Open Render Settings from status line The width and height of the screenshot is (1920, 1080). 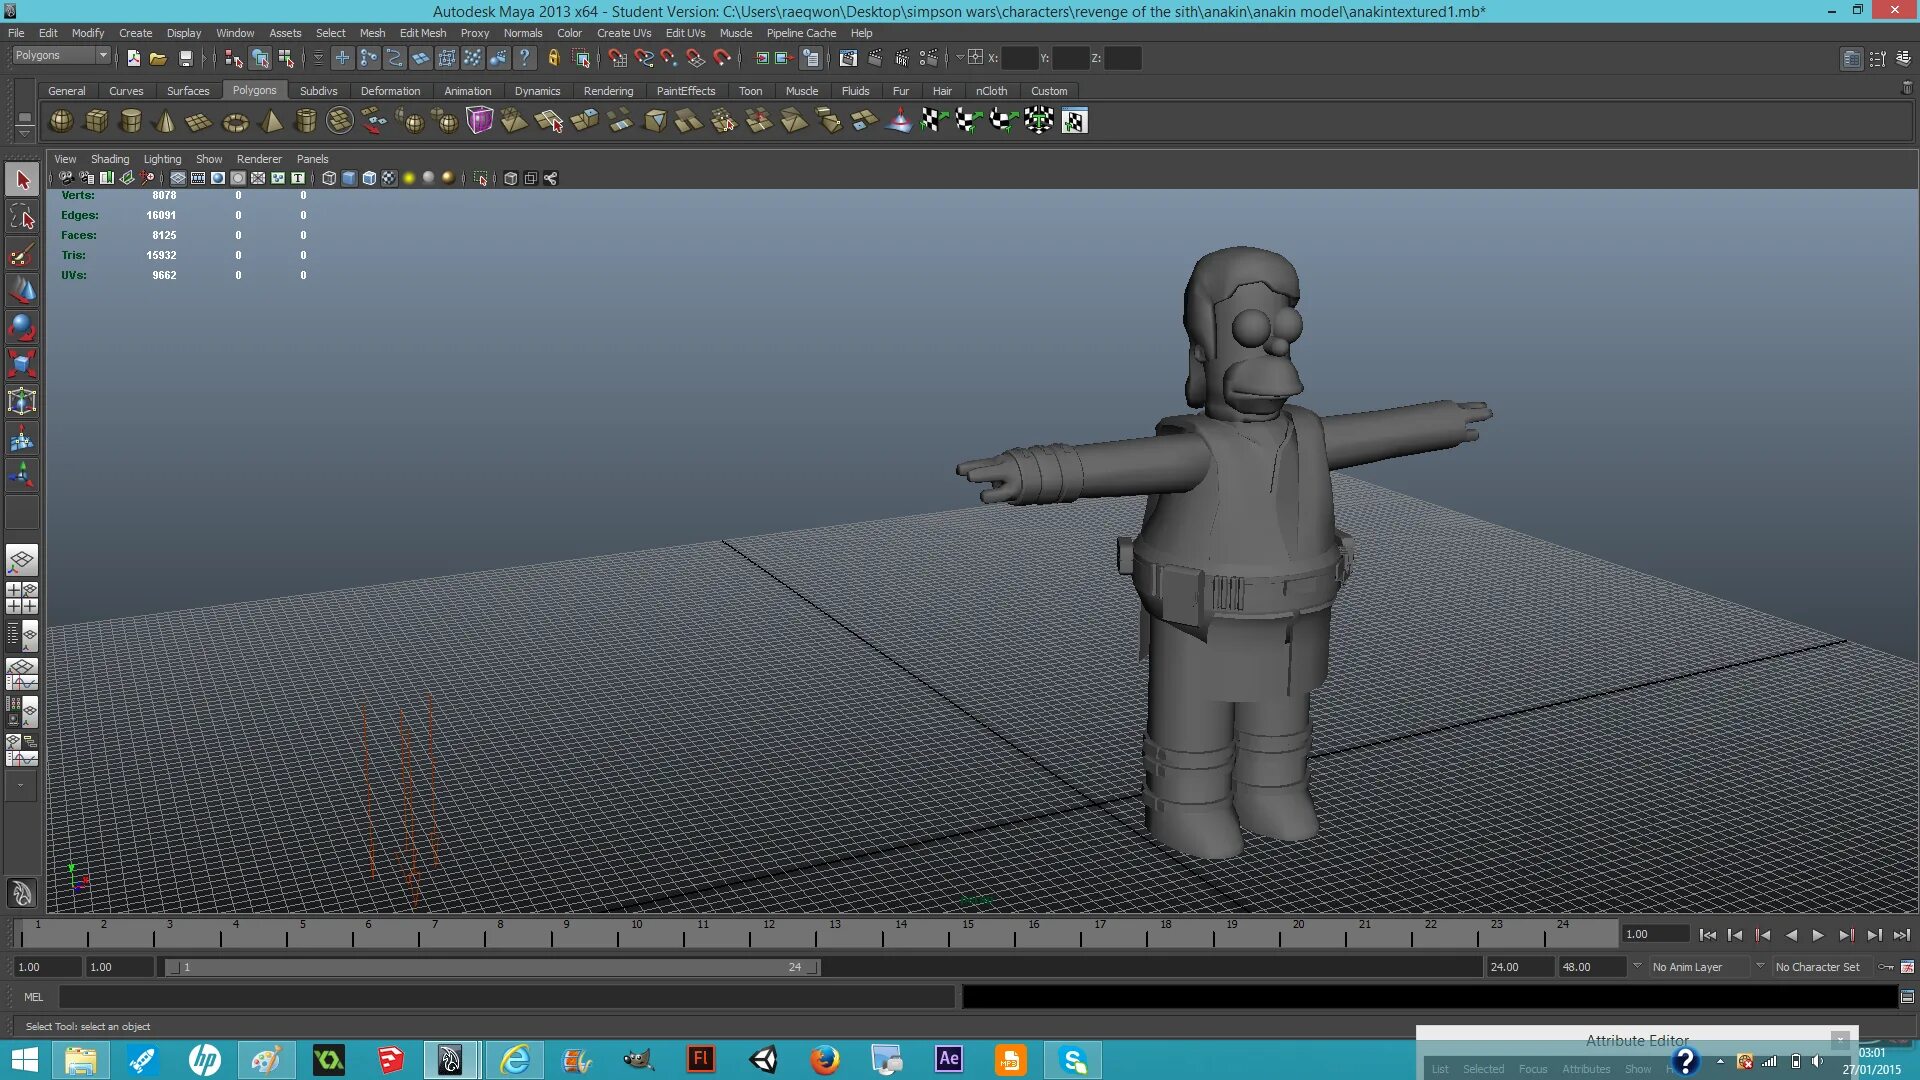[x=928, y=58]
